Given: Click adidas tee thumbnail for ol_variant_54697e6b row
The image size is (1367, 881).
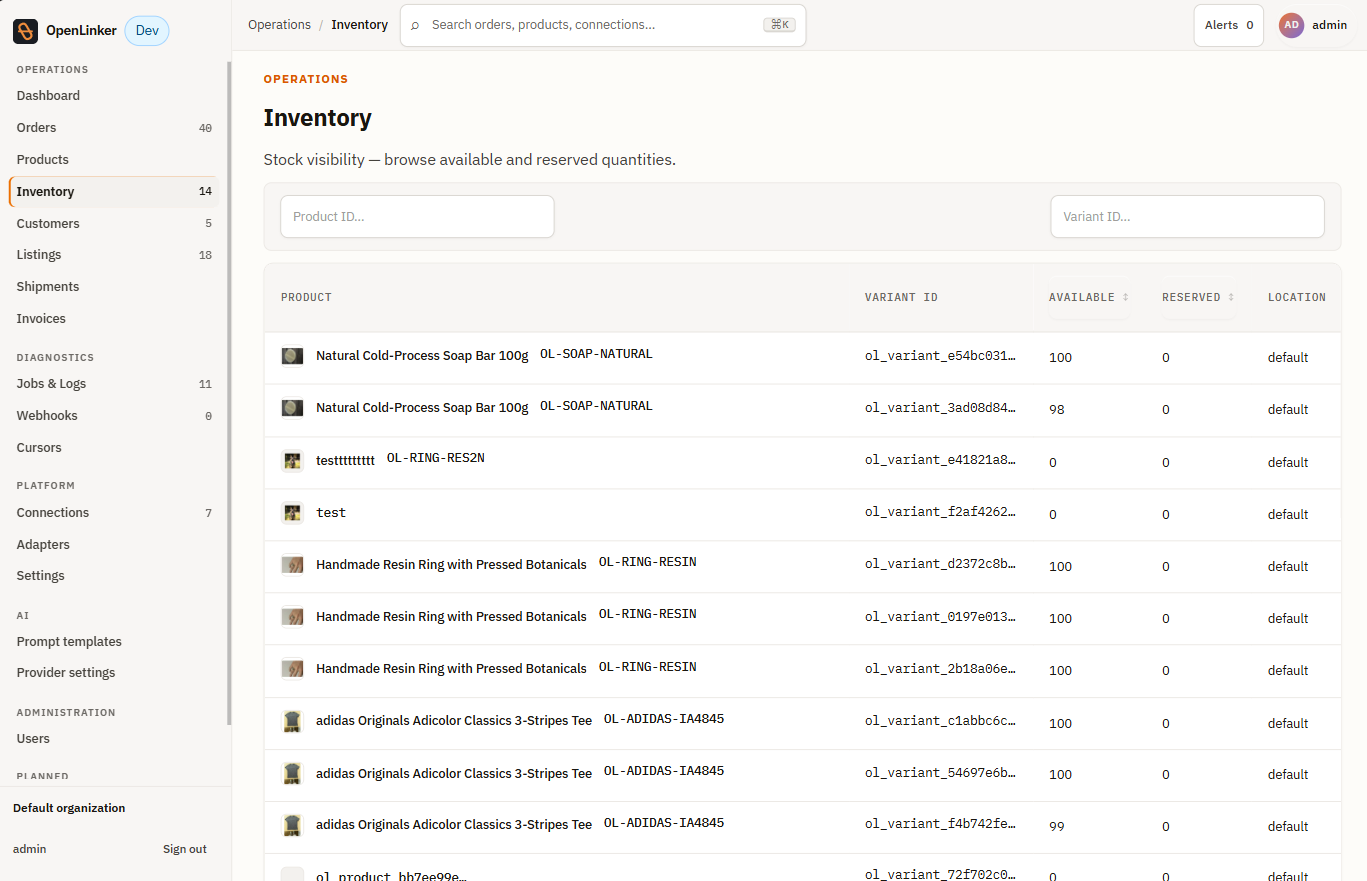Looking at the screenshot, I should click(x=292, y=774).
